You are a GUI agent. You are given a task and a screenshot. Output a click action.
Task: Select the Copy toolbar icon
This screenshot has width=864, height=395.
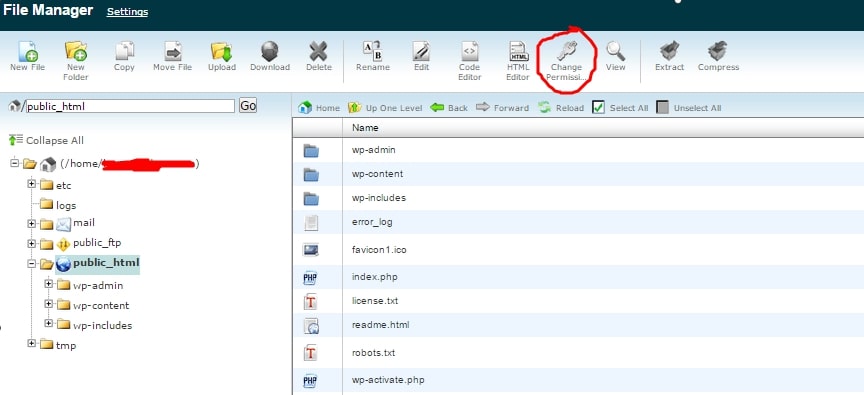point(124,56)
